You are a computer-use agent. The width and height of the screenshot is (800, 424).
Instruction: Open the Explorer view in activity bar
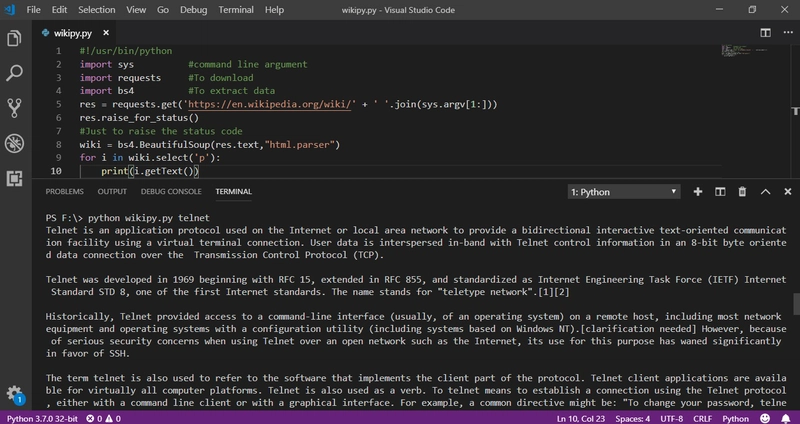tap(14, 39)
